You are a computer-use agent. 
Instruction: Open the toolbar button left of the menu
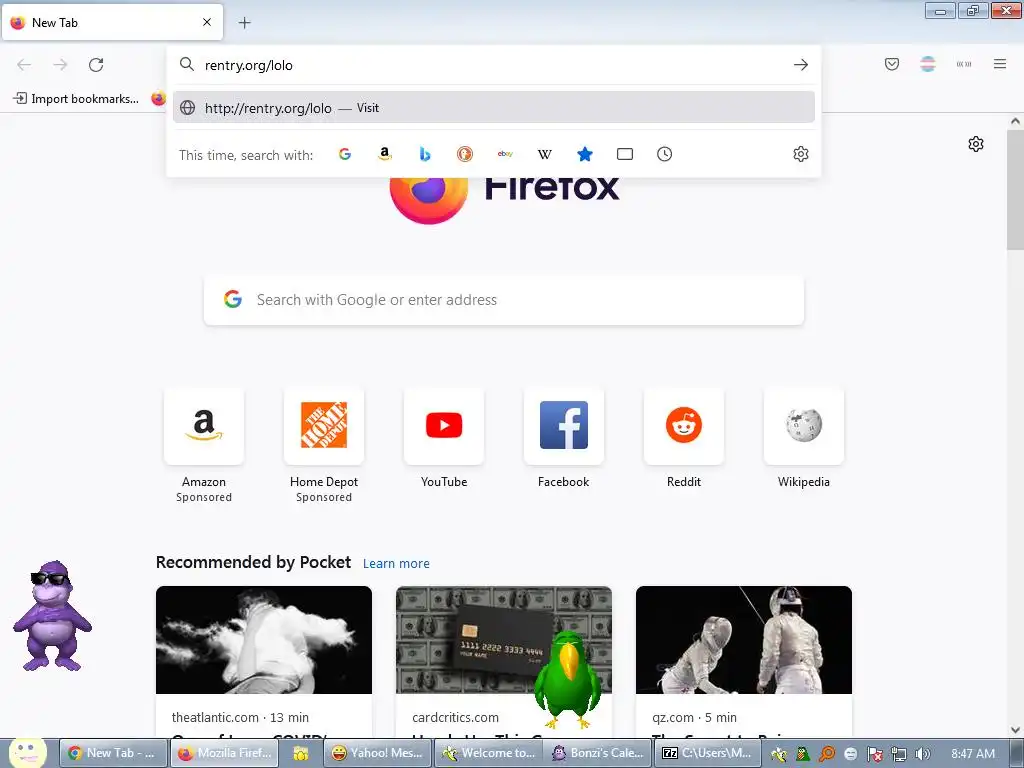(964, 64)
